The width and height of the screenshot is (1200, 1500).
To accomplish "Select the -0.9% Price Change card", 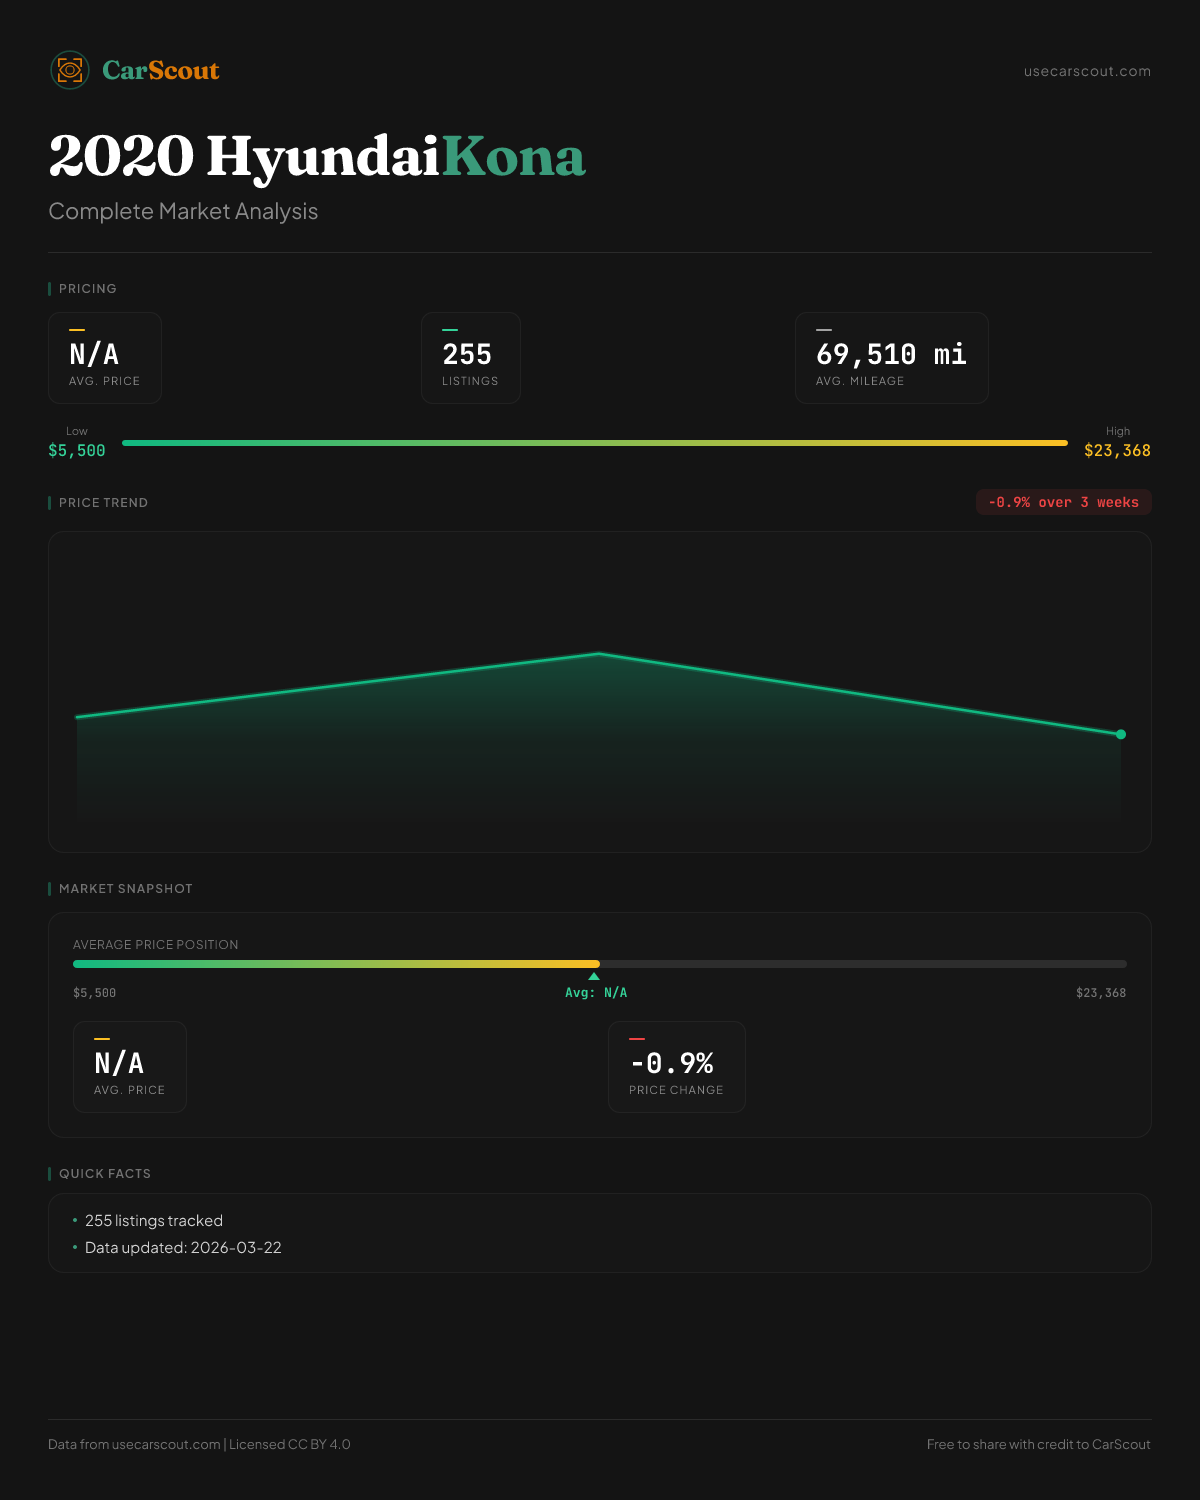I will point(677,1067).
